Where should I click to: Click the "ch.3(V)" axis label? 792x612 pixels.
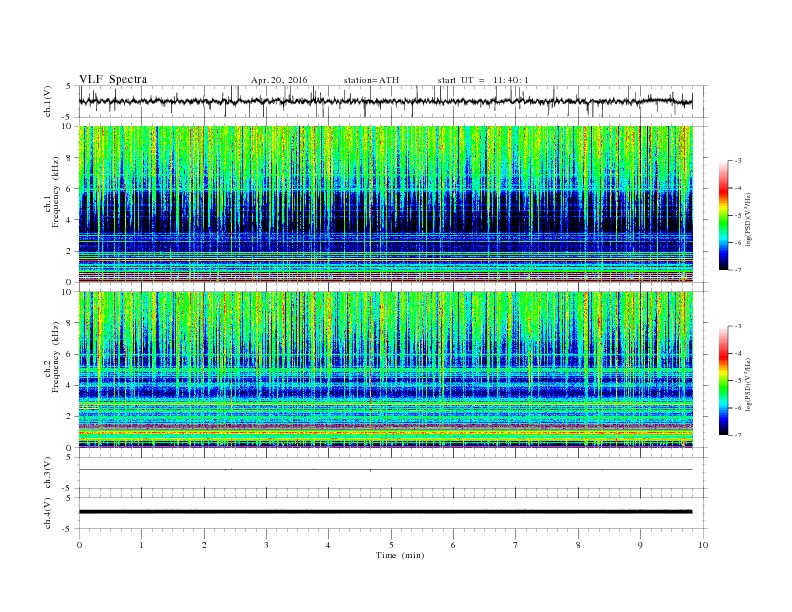pos(48,473)
